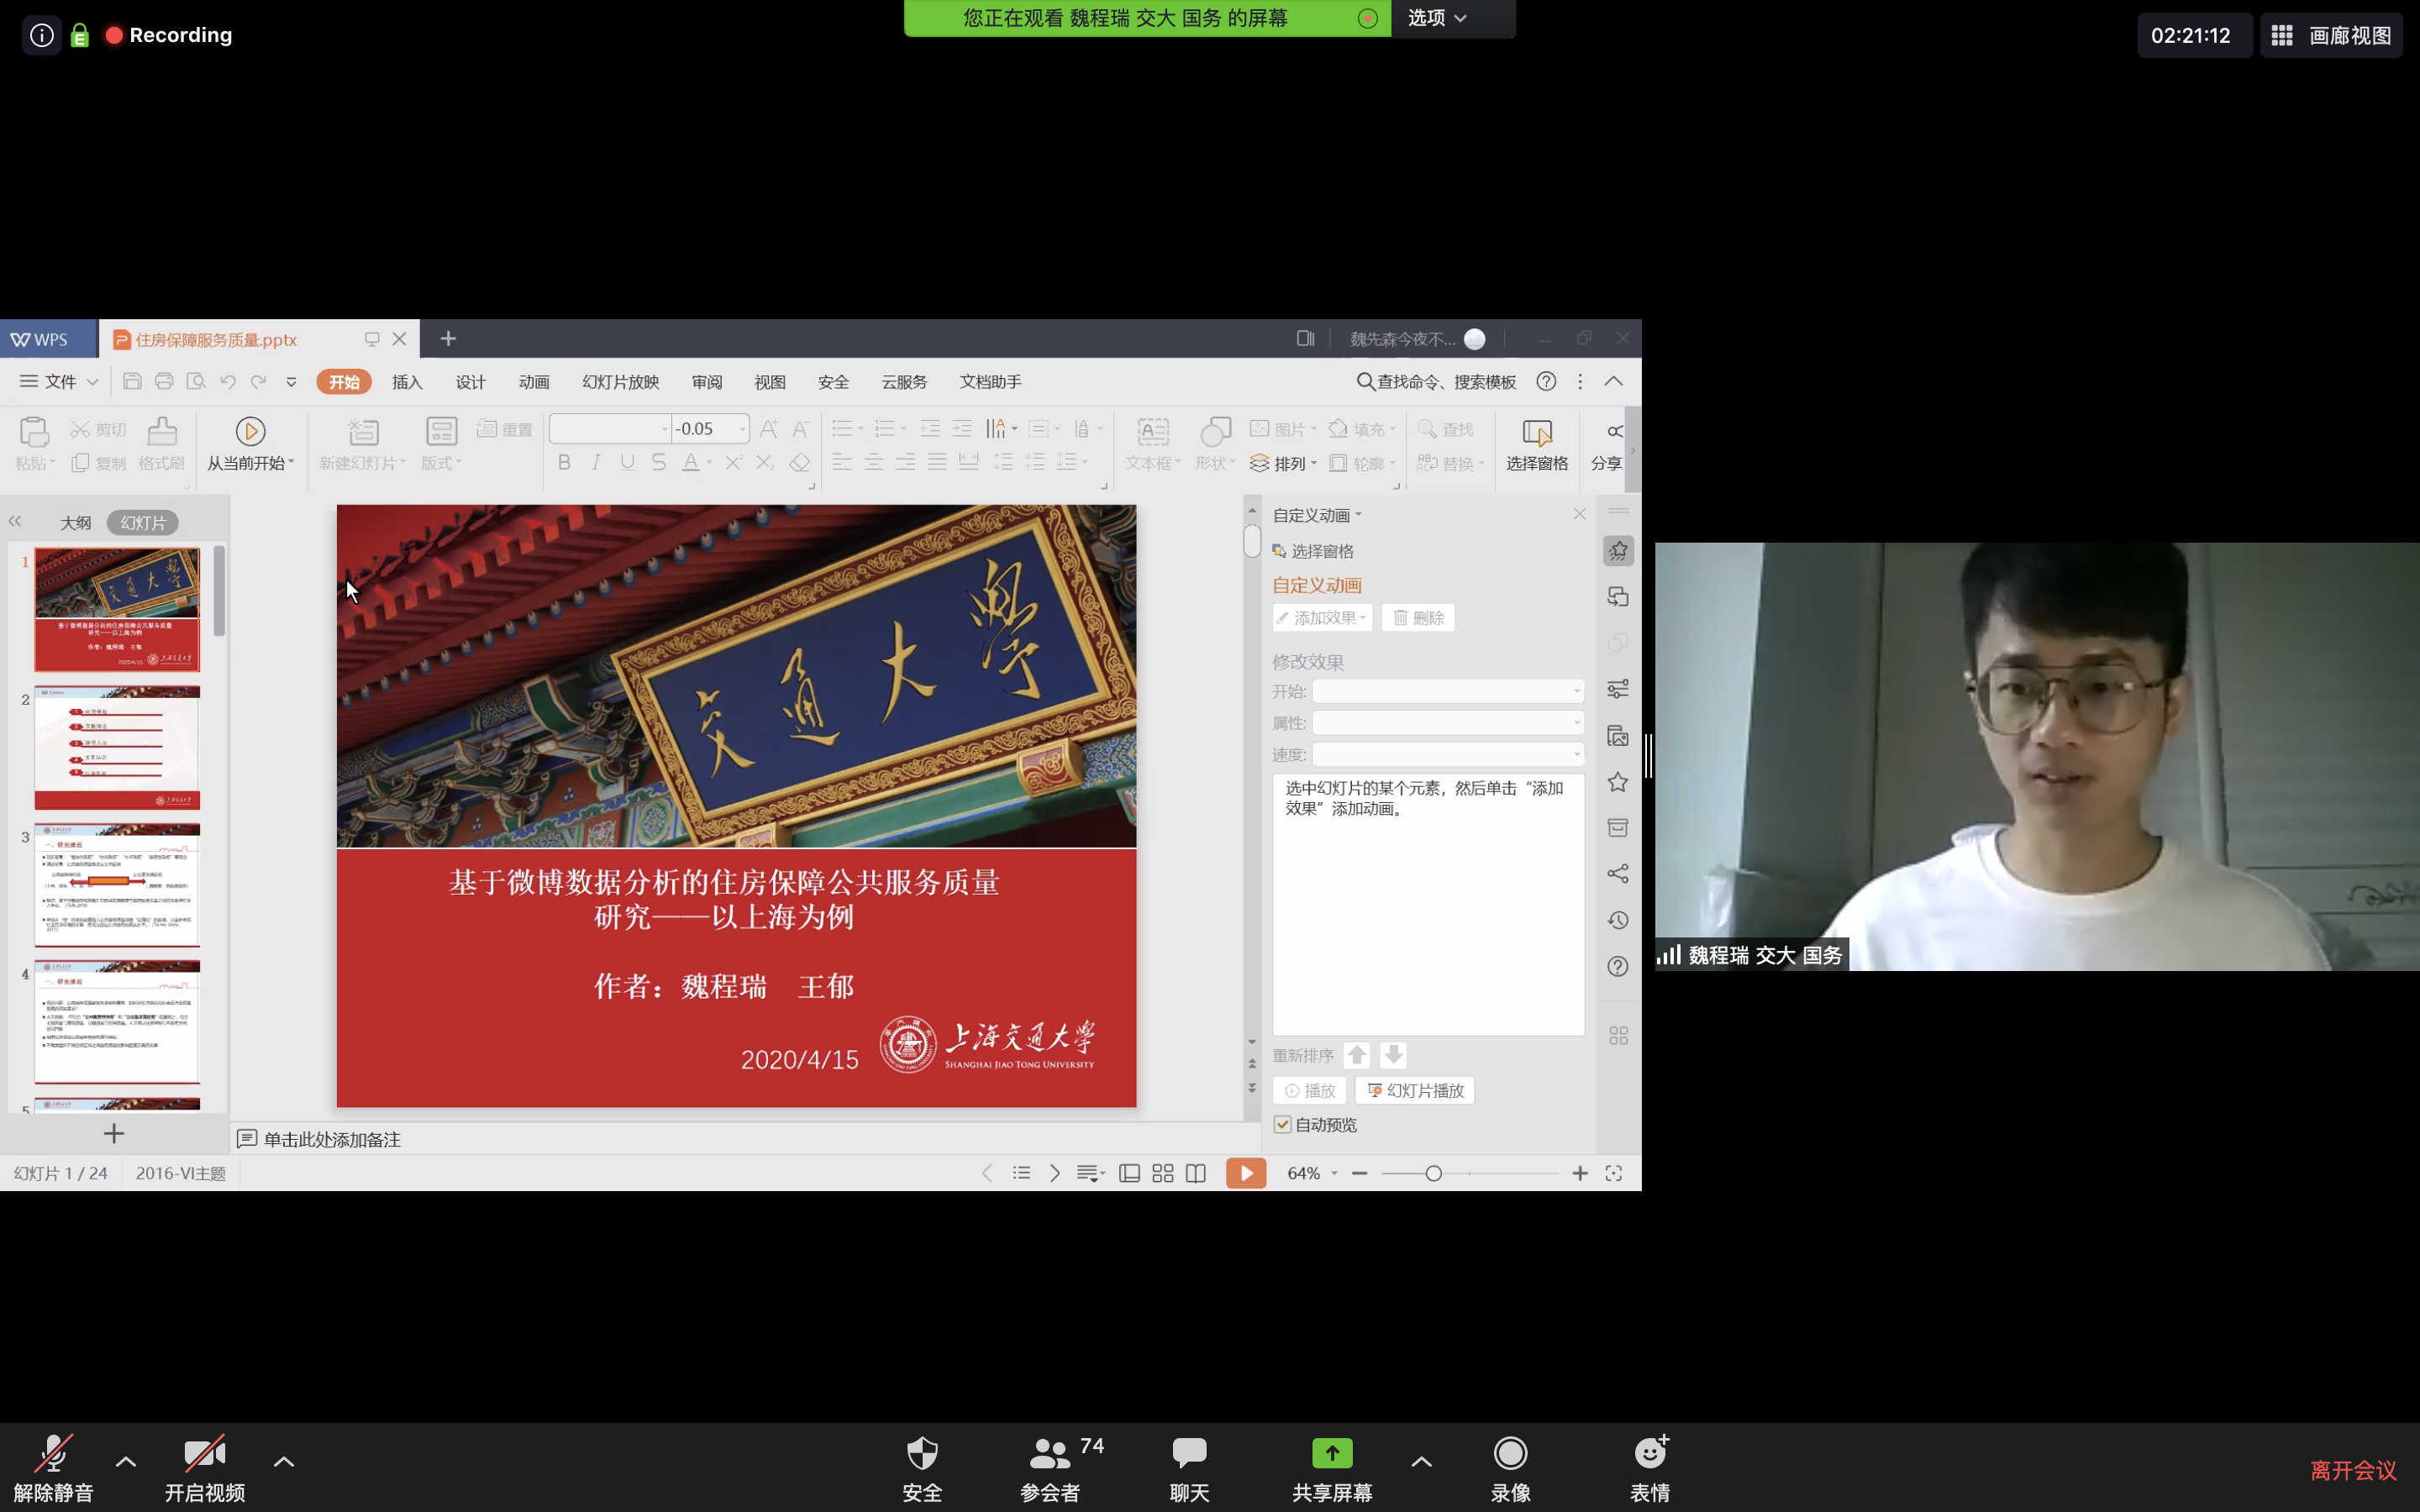Switch to slide sorter grid view icon

pyautogui.click(x=1162, y=1173)
